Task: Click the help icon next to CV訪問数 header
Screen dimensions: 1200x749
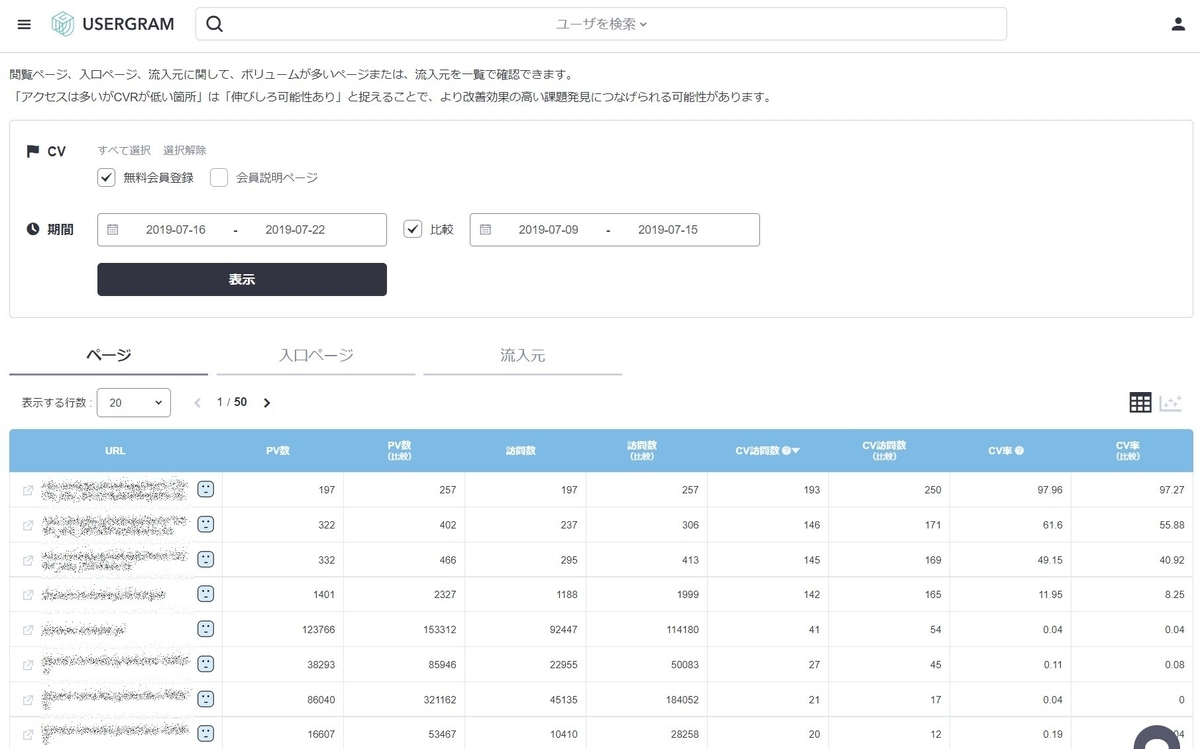Action: pos(786,451)
